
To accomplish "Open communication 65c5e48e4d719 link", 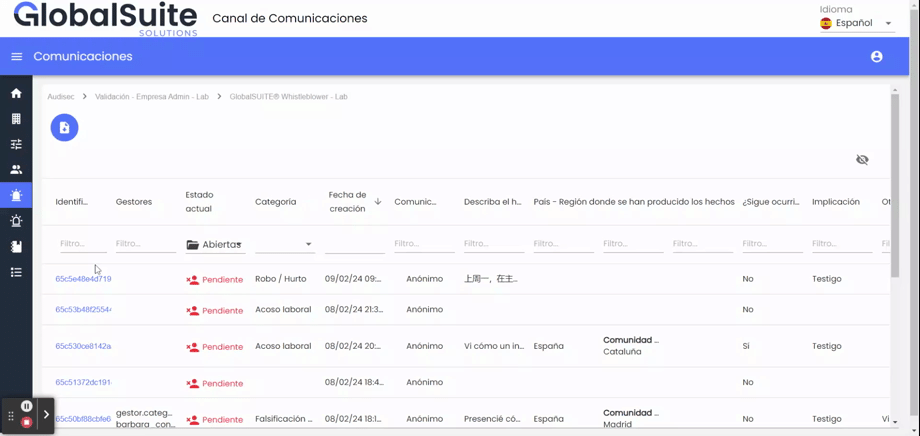I will click(x=83, y=279).
